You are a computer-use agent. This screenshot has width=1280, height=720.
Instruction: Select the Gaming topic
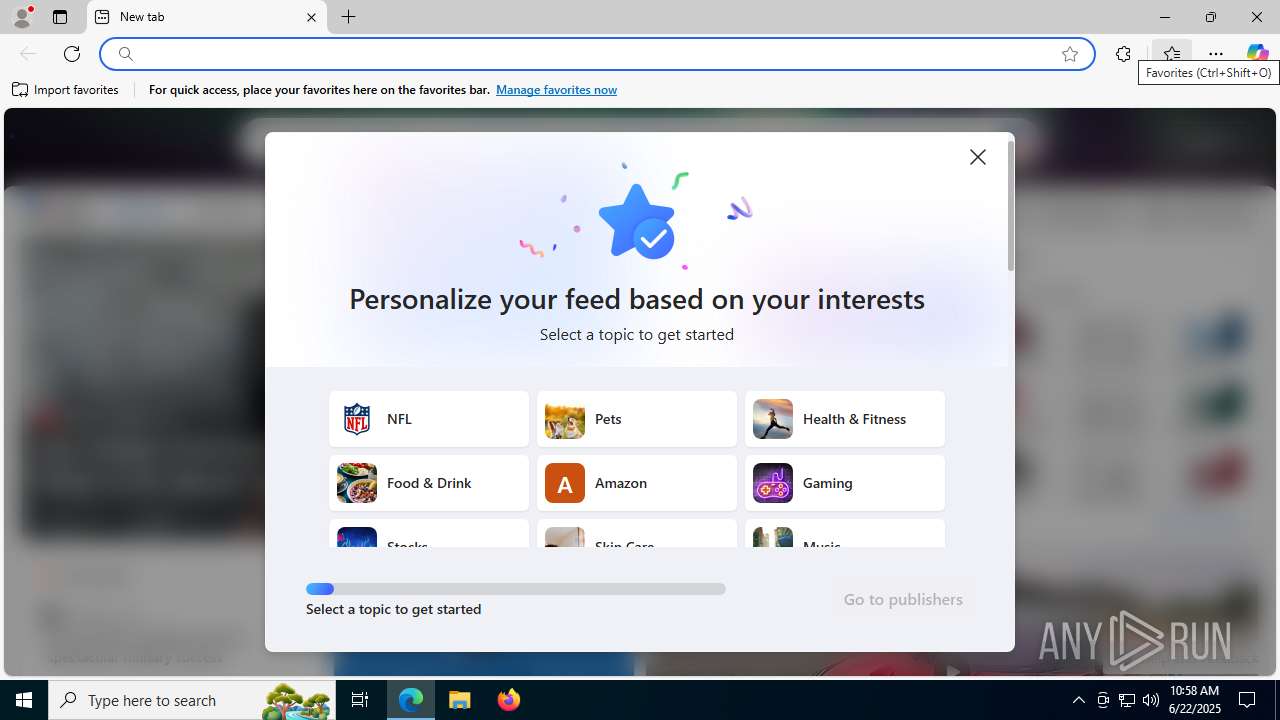point(845,483)
